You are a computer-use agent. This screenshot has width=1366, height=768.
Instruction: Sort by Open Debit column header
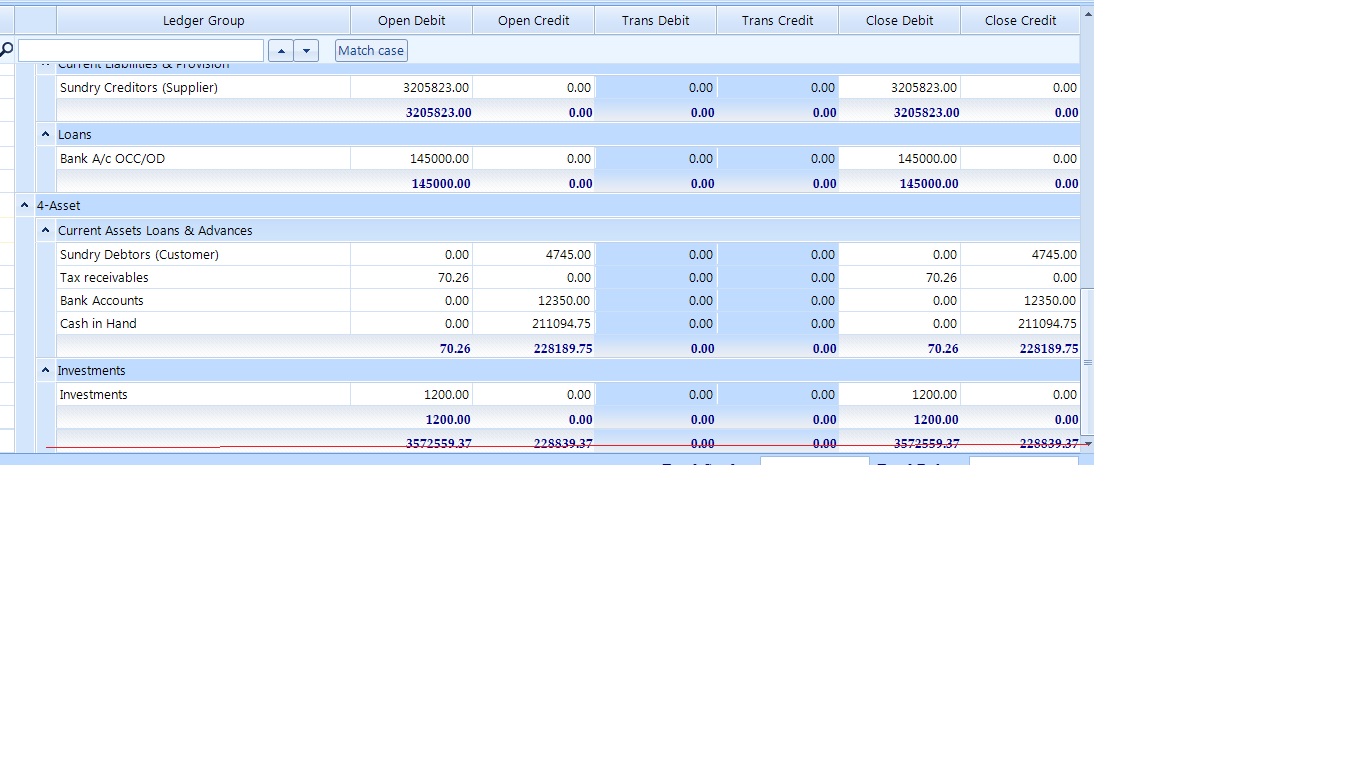click(411, 20)
